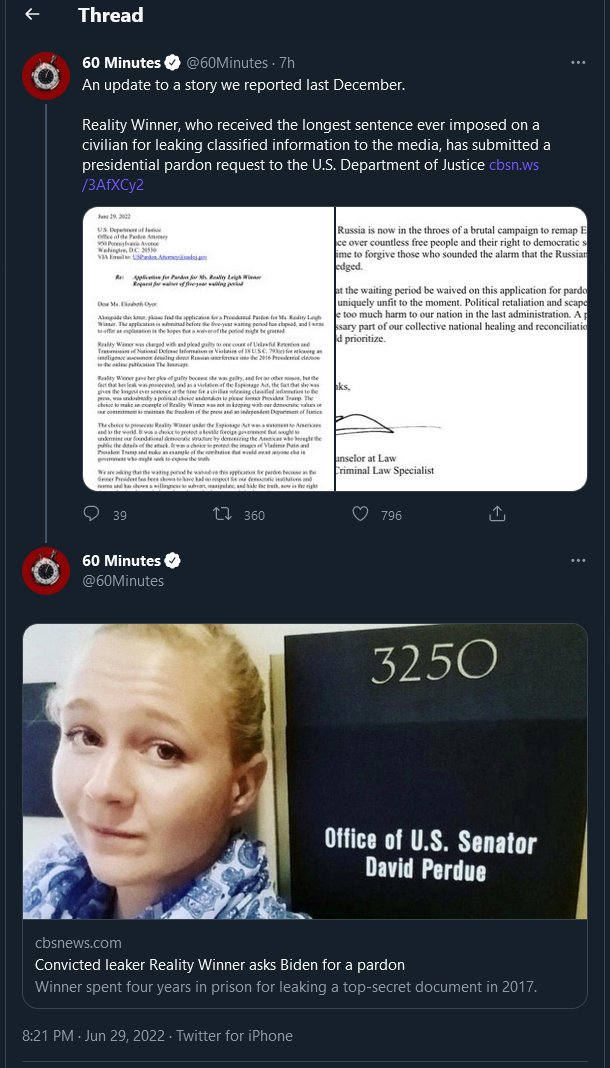Image resolution: width=610 pixels, height=1068 pixels.
Task: Open the Convicted leaker Reality Winner headline
Action: [x=220, y=965]
